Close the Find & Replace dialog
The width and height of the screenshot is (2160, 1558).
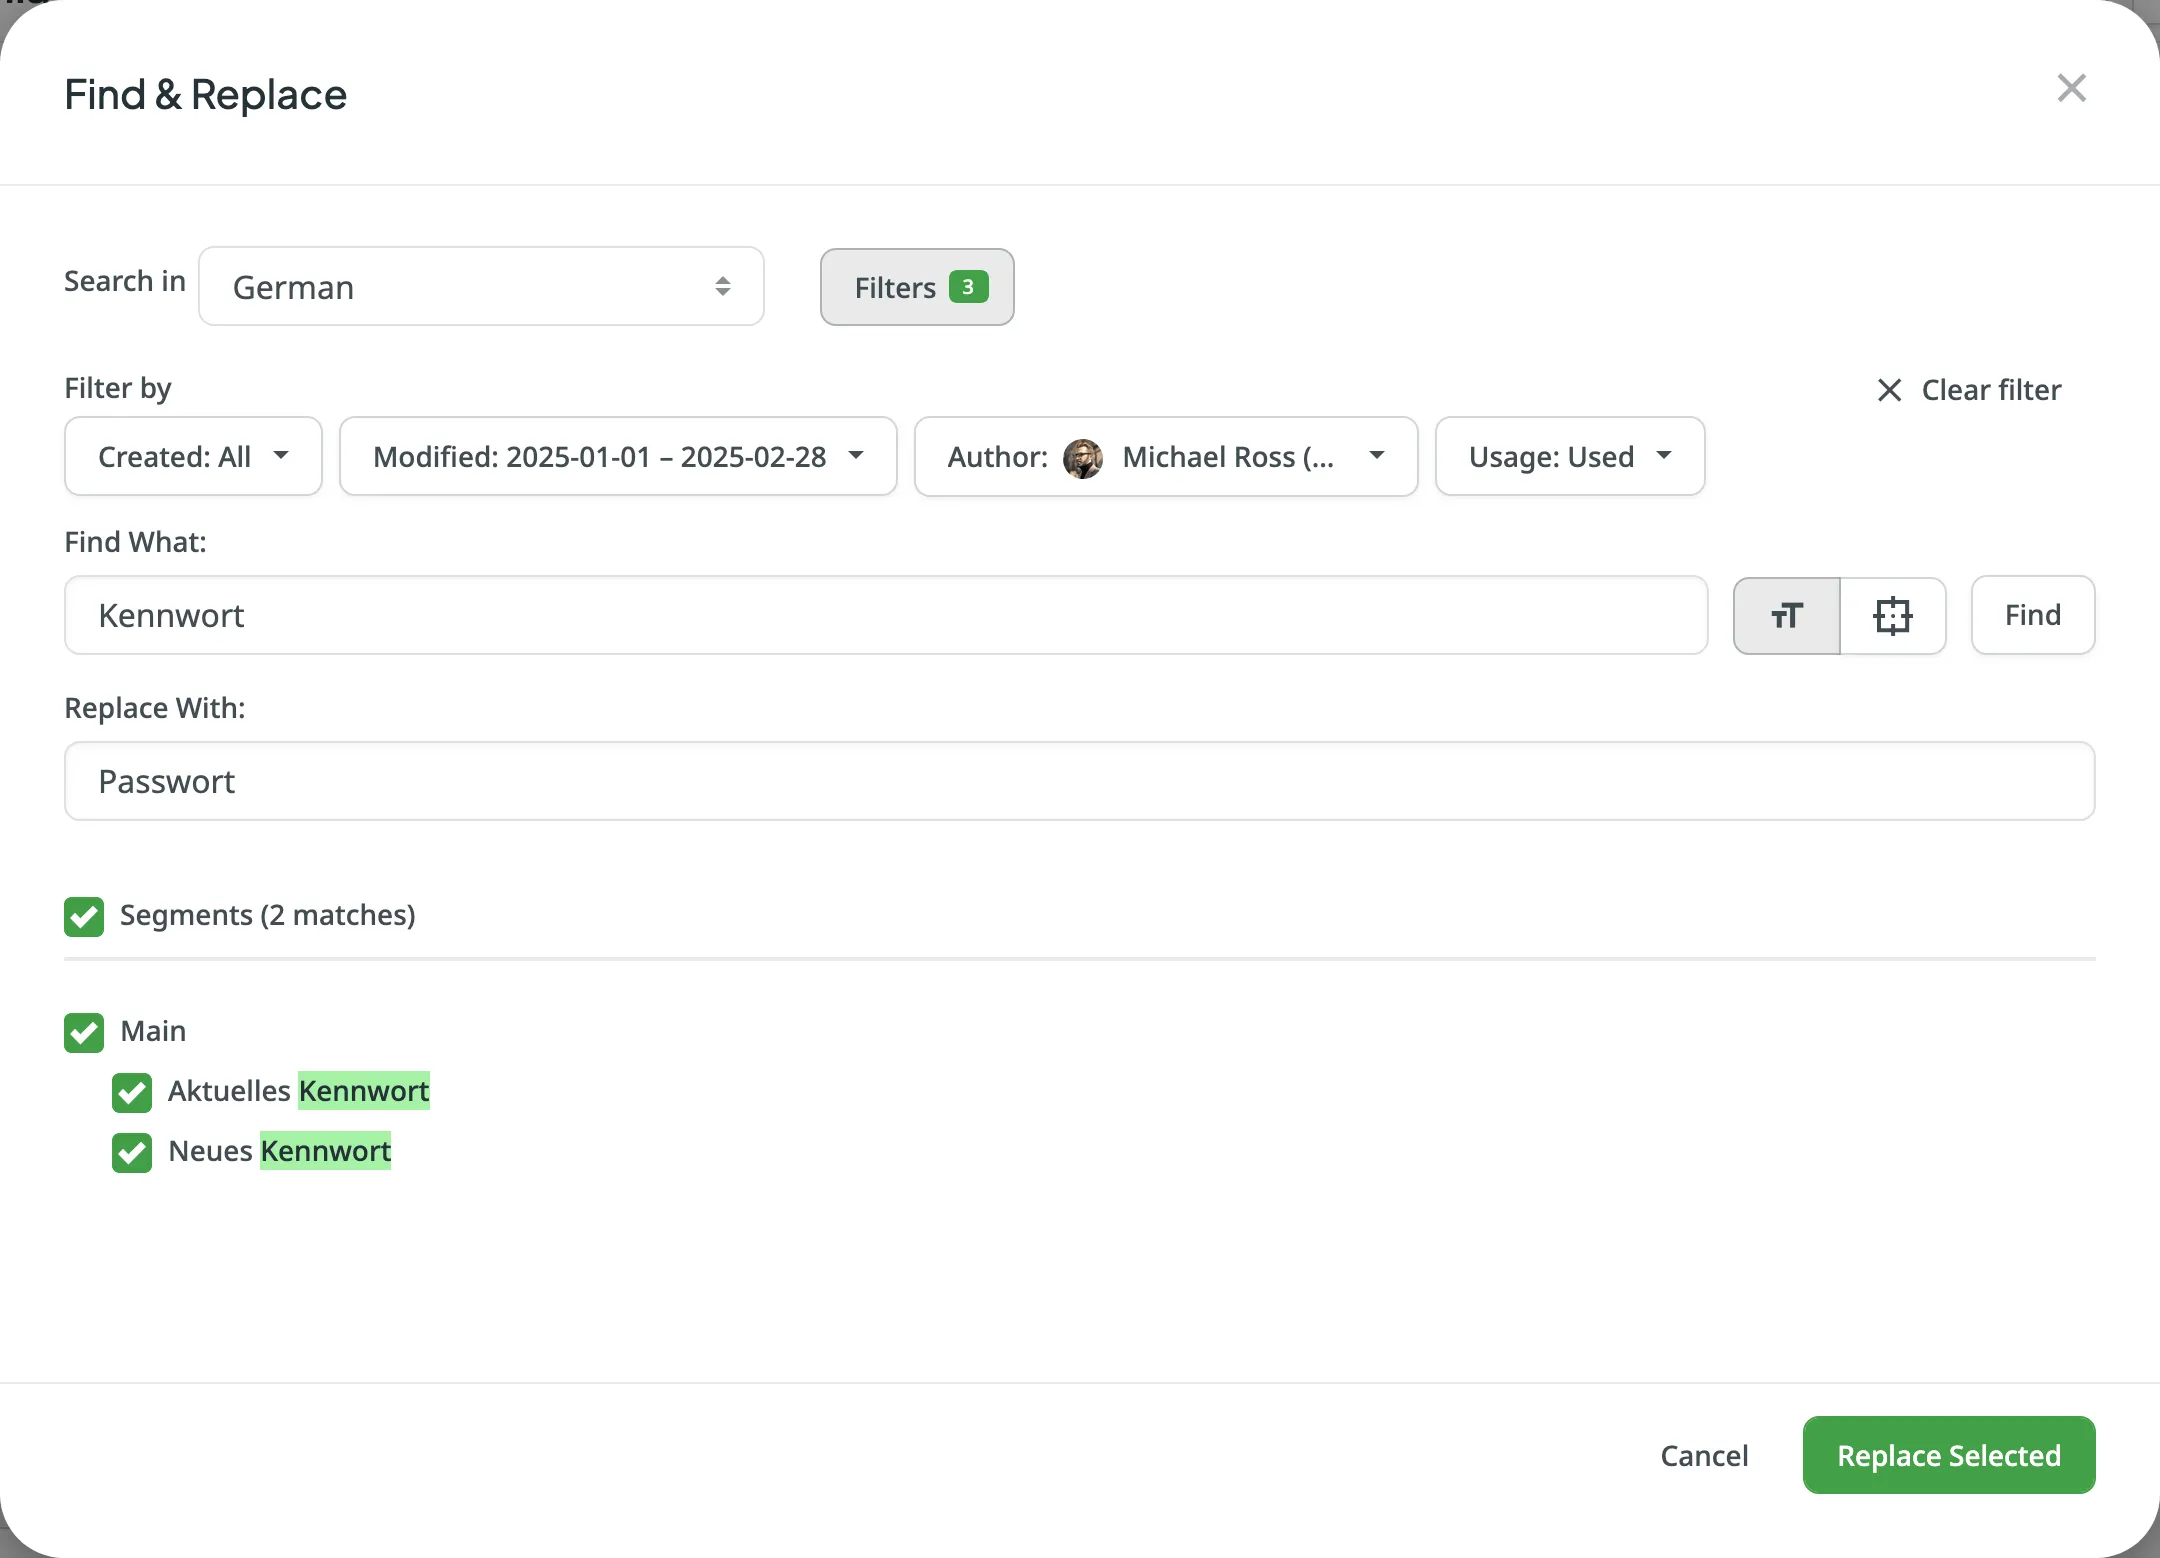(2071, 88)
